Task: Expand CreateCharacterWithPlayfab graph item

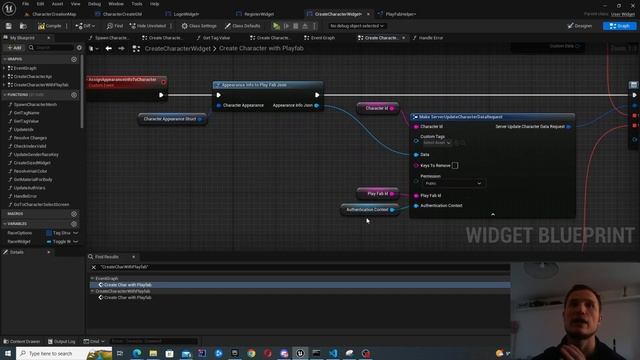Action: pyautogui.click(x=4, y=85)
